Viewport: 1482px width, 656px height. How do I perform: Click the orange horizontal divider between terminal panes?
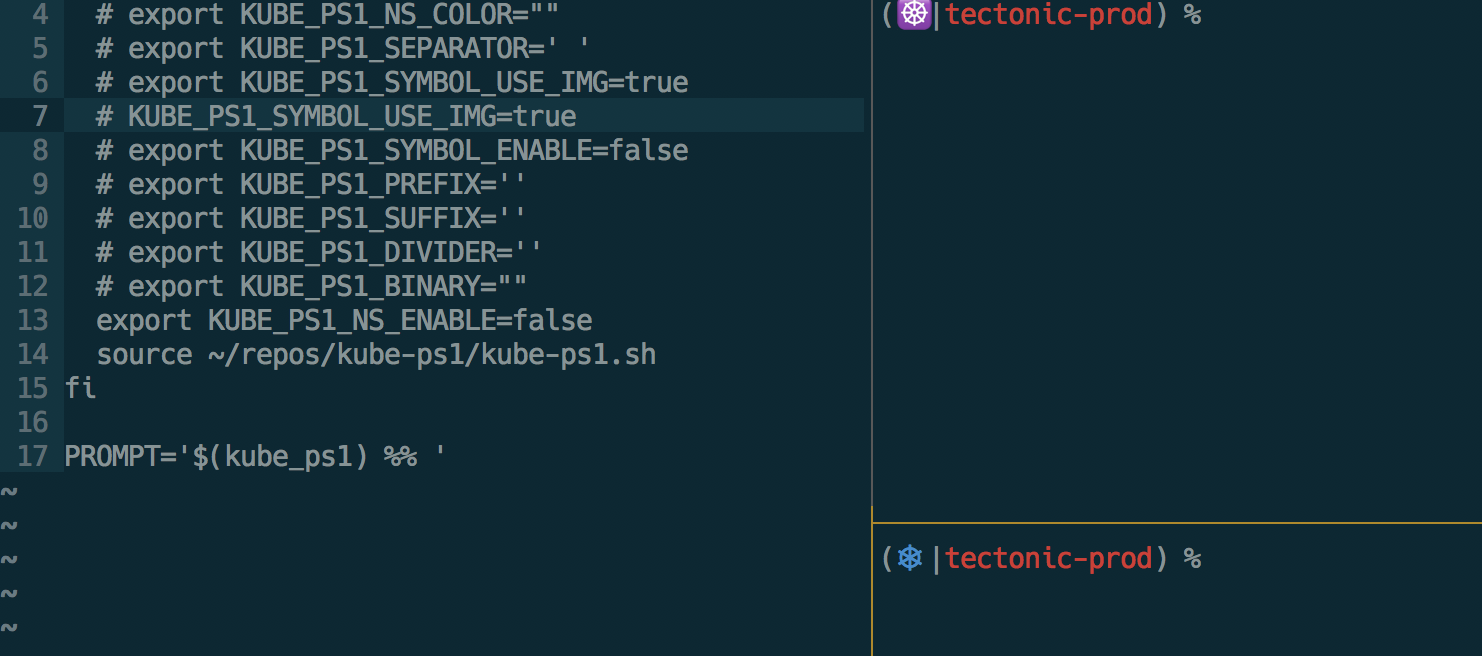(x=1176, y=522)
